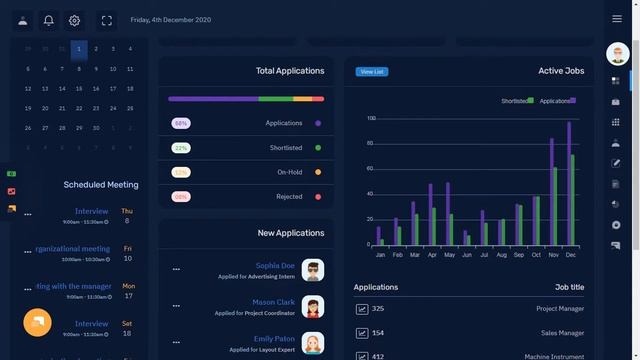Click the green floating side icon

11,174
